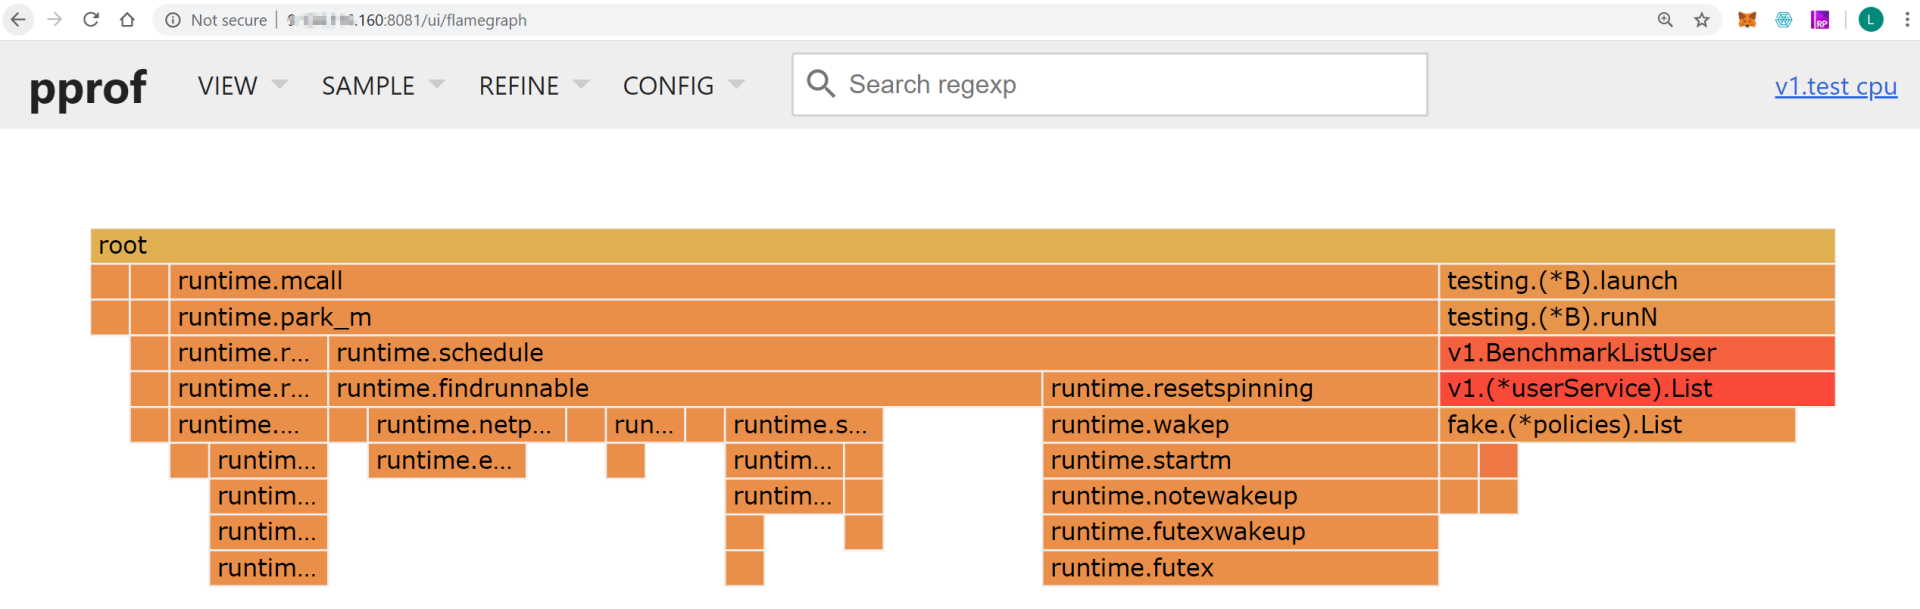Open the CONFIG menu
The image size is (1920, 609).
(x=683, y=86)
